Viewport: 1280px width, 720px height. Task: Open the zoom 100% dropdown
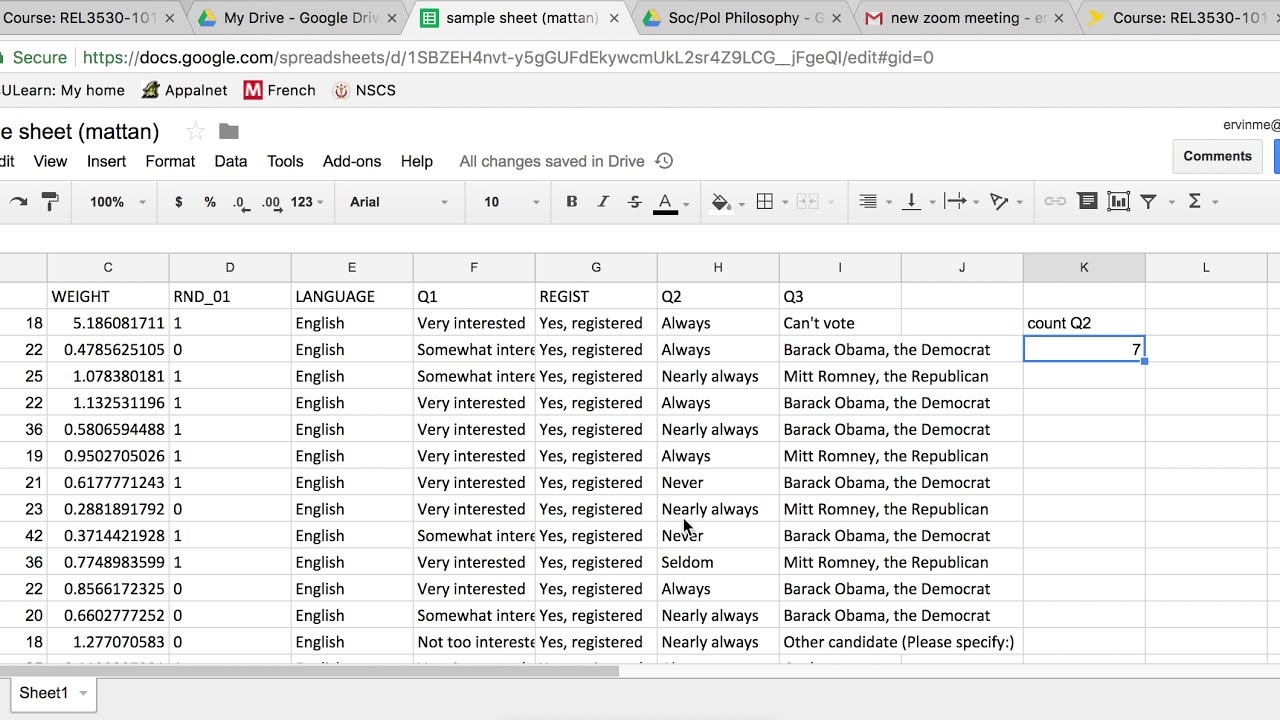[x=117, y=202]
